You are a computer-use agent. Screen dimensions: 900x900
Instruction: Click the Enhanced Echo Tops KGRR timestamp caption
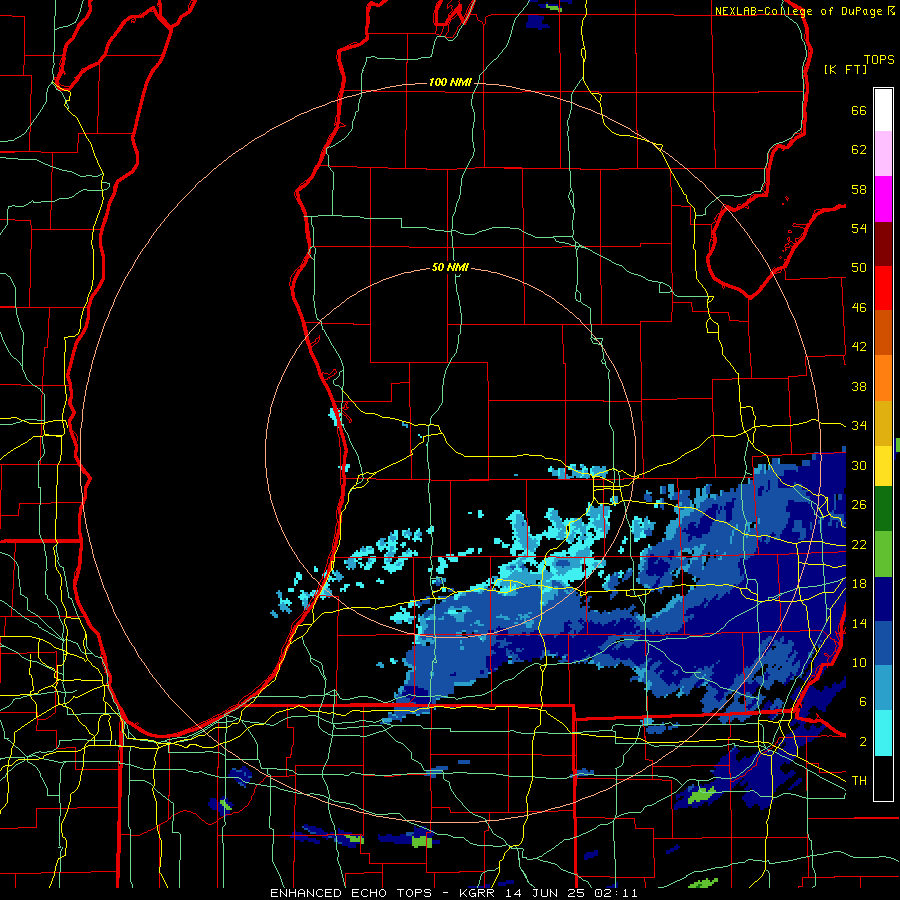pos(453,893)
